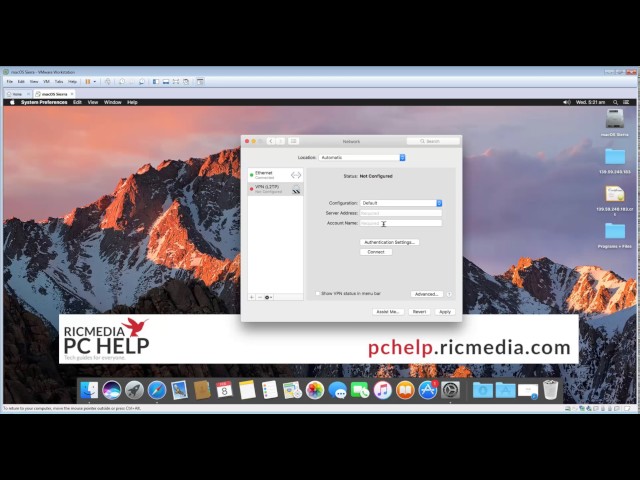Open macOS Window menu
This screenshot has width=640, height=480.
point(113,102)
